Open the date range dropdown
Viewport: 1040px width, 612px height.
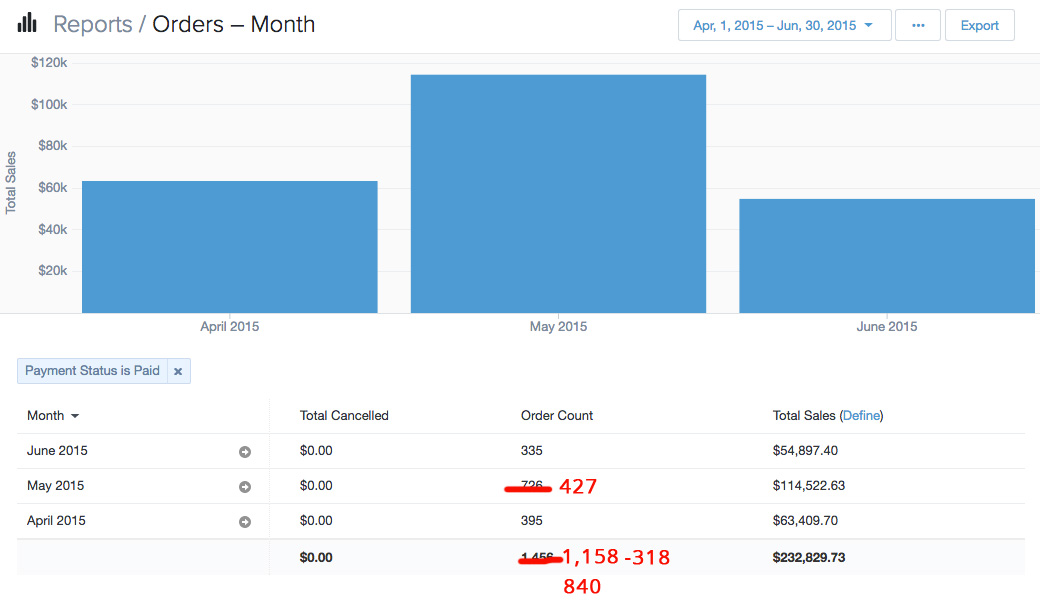pos(784,26)
